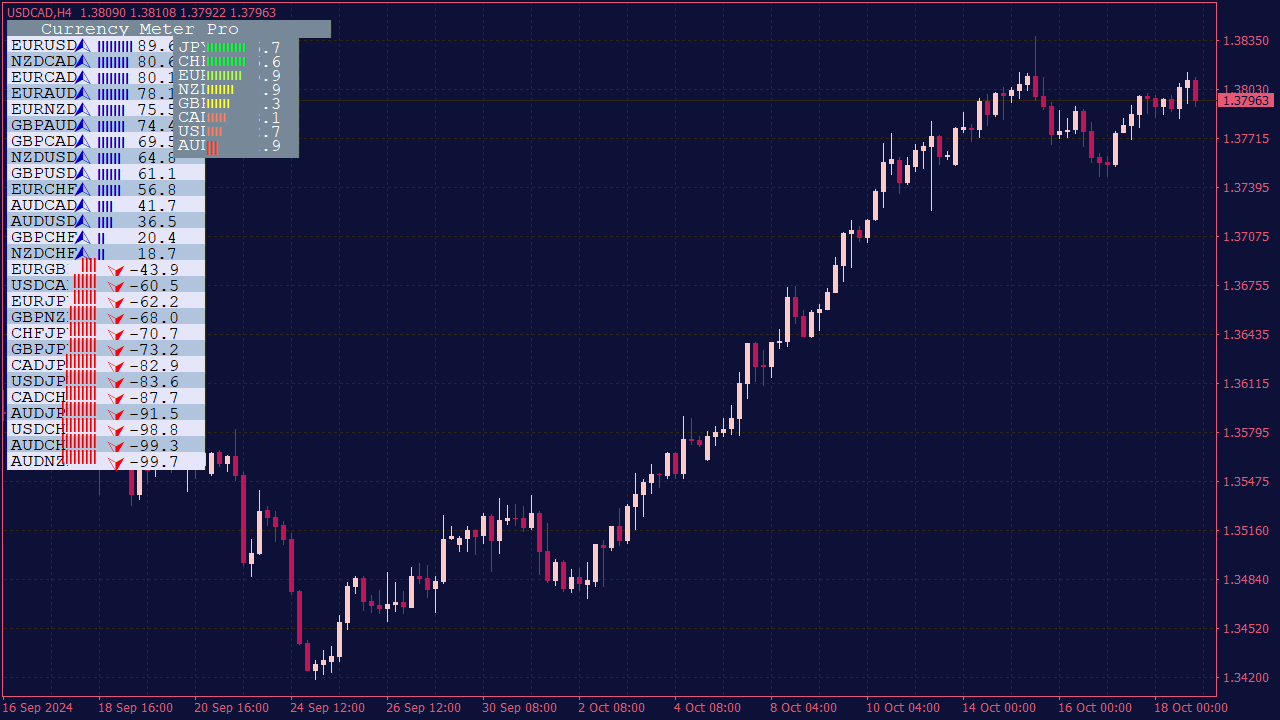Click the 1.38350 price axis label
Viewport: 1280px width, 720px height.
click(x=1246, y=41)
